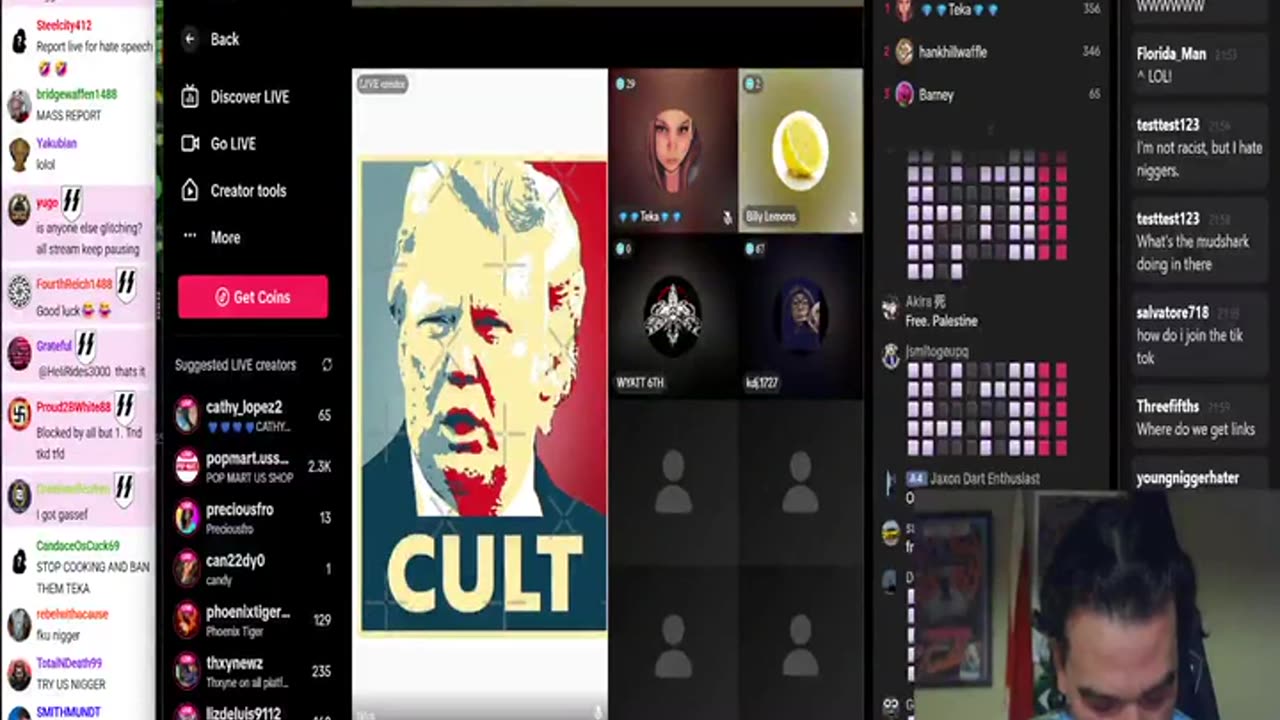Click the 2.3K viewer count for popmart.uss

coord(319,467)
